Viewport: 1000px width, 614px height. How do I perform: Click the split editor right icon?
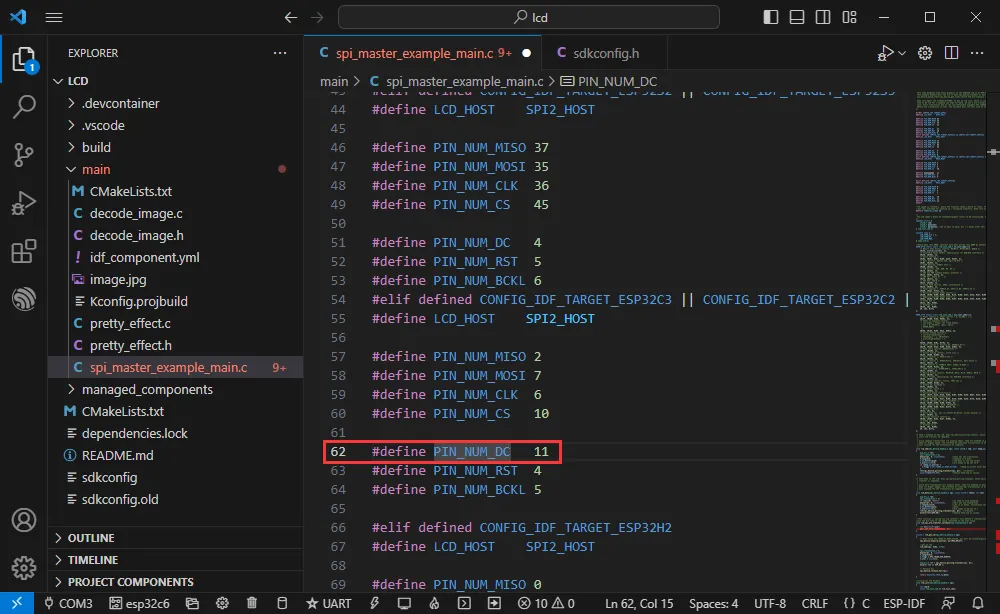[953, 53]
